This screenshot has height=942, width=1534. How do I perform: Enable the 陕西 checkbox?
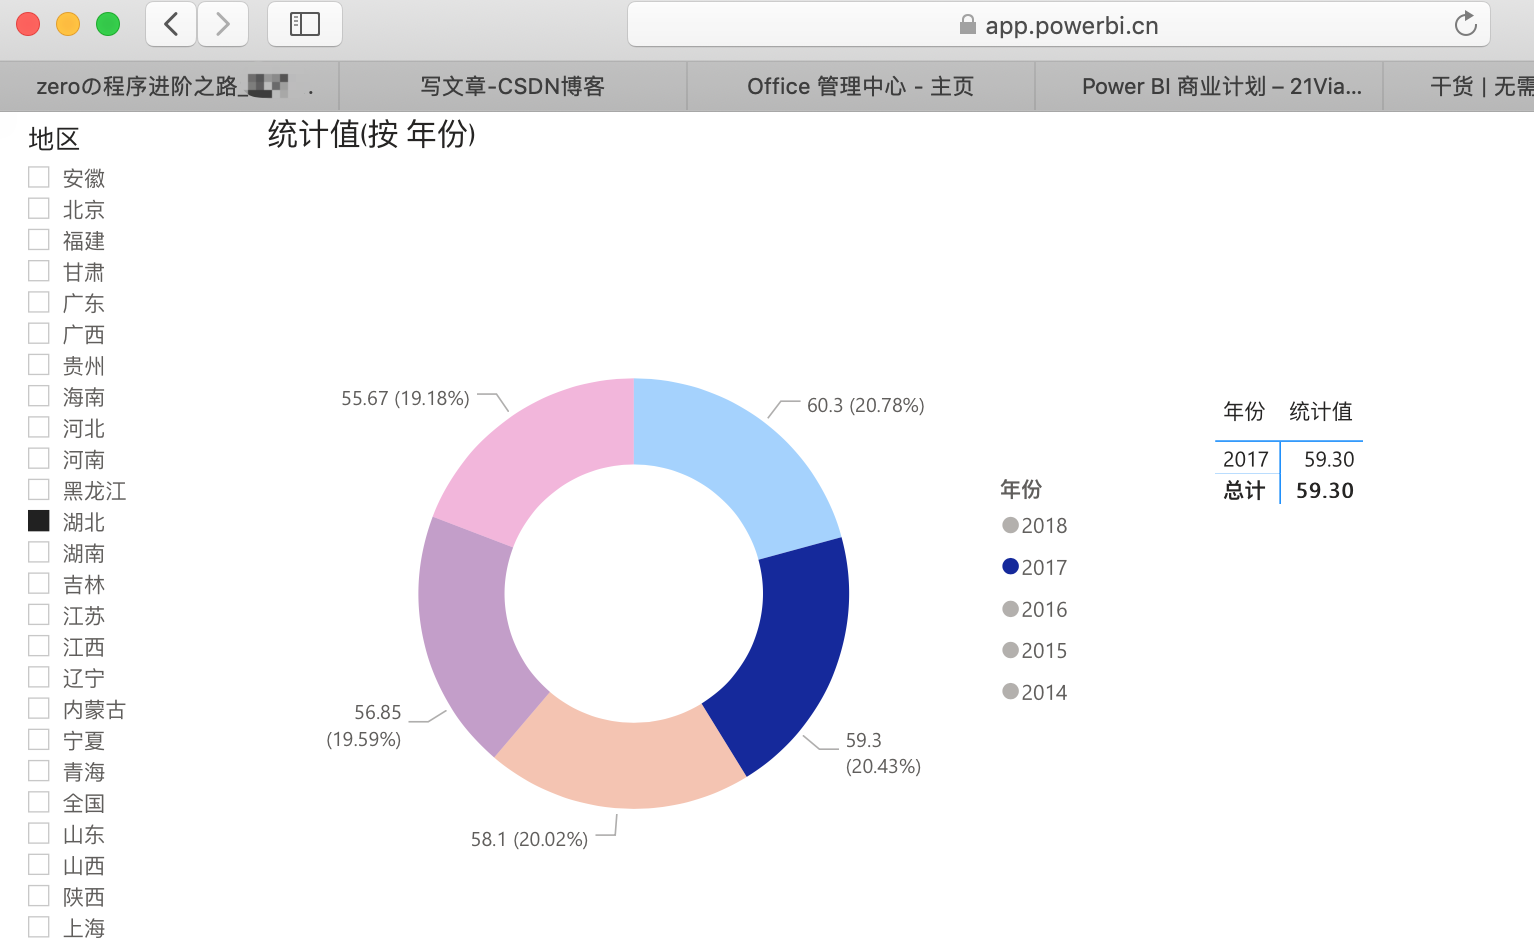tap(39, 895)
